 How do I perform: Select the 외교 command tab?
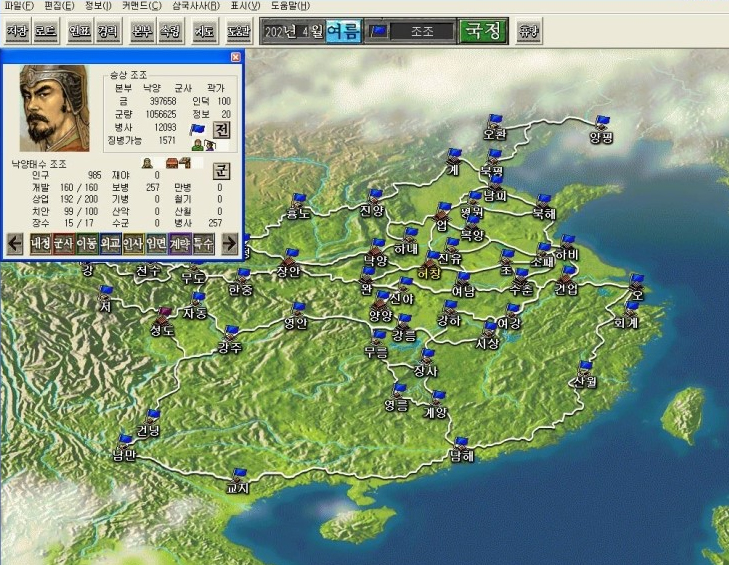(110, 243)
